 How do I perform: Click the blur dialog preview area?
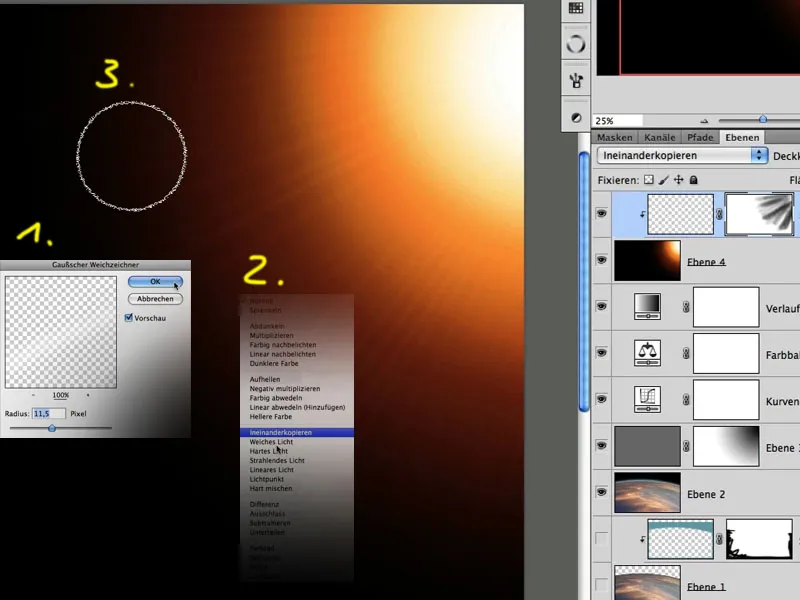[x=61, y=332]
